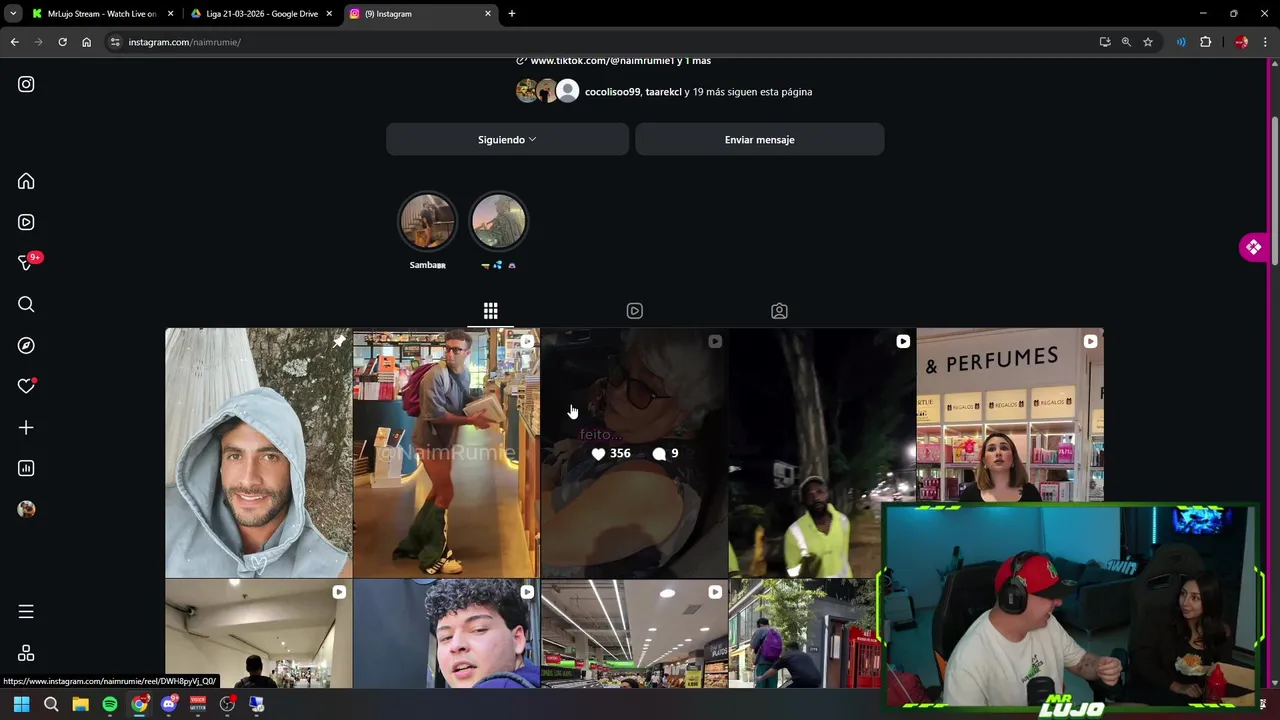1280x720 pixels.
Task: Open the Reels icon in the left sidebar
Action: point(26,222)
